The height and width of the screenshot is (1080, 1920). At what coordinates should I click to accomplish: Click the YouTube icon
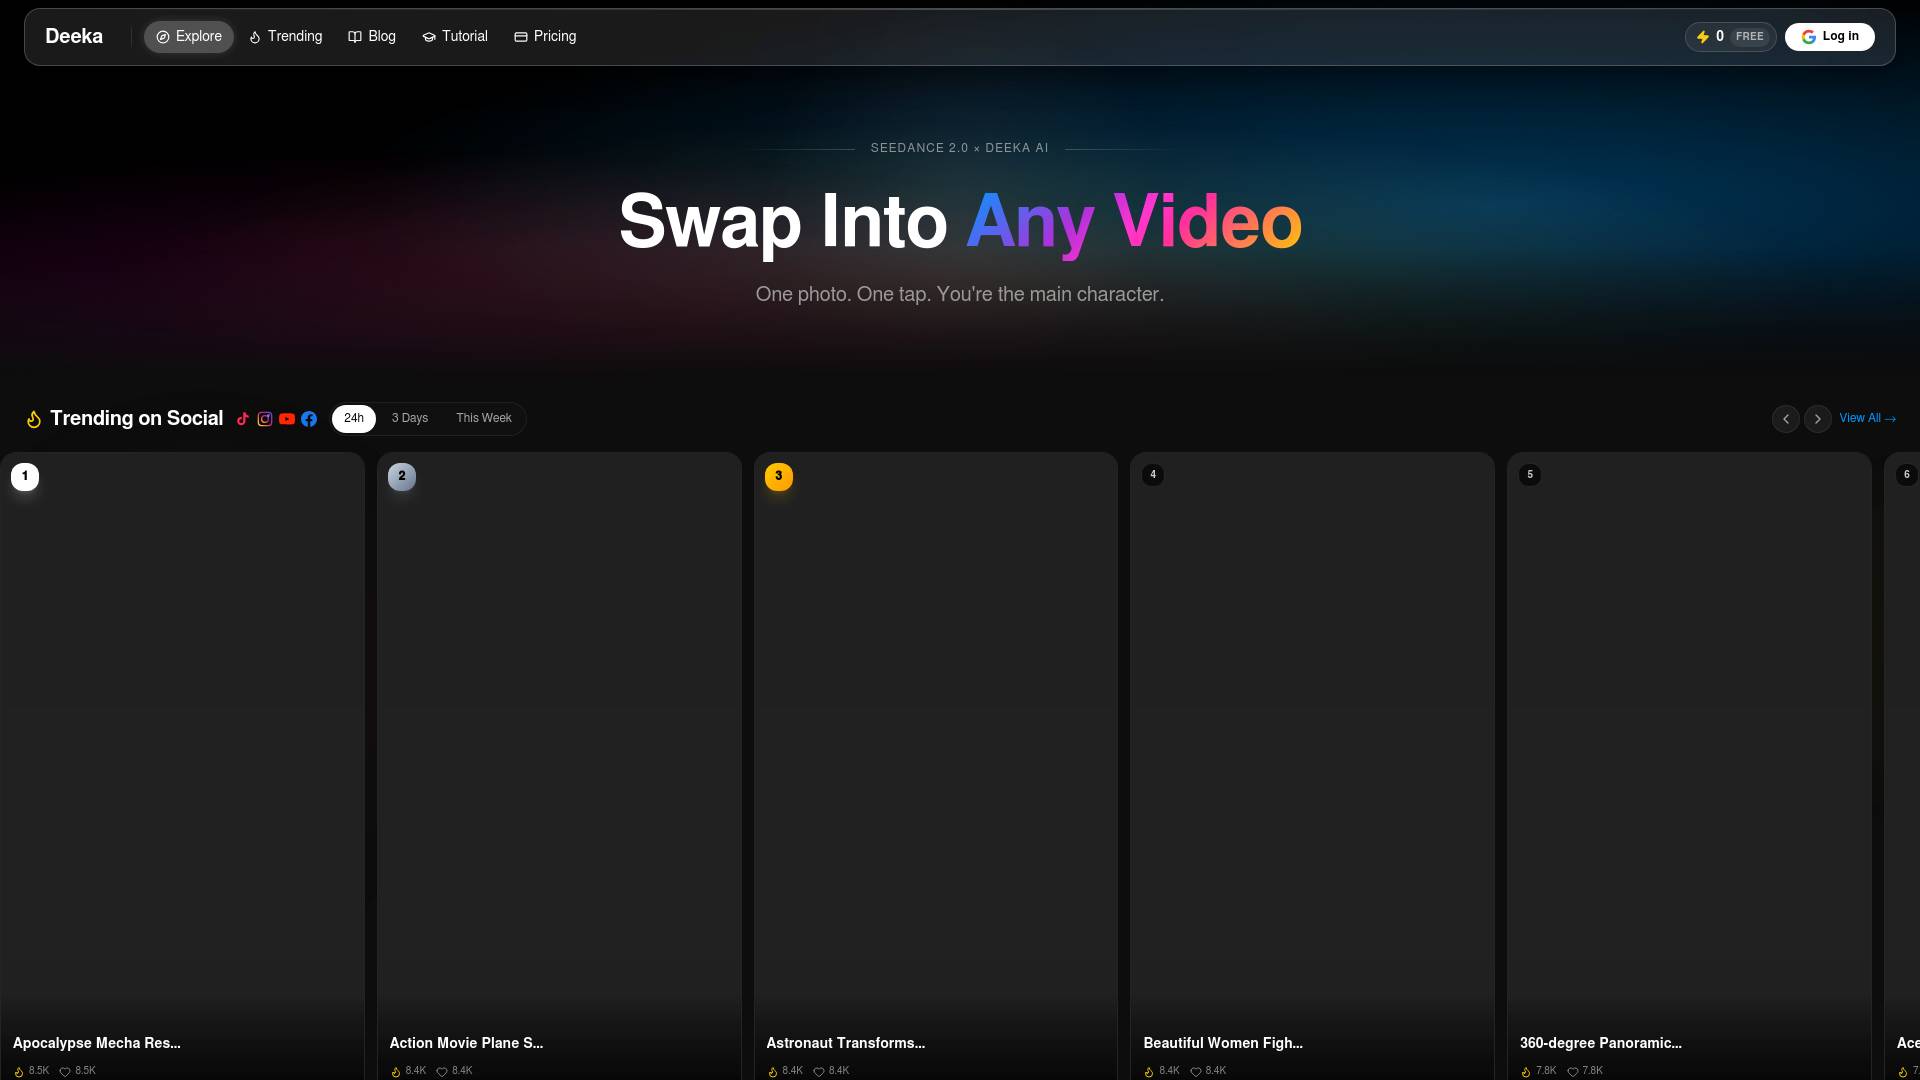[287, 419]
